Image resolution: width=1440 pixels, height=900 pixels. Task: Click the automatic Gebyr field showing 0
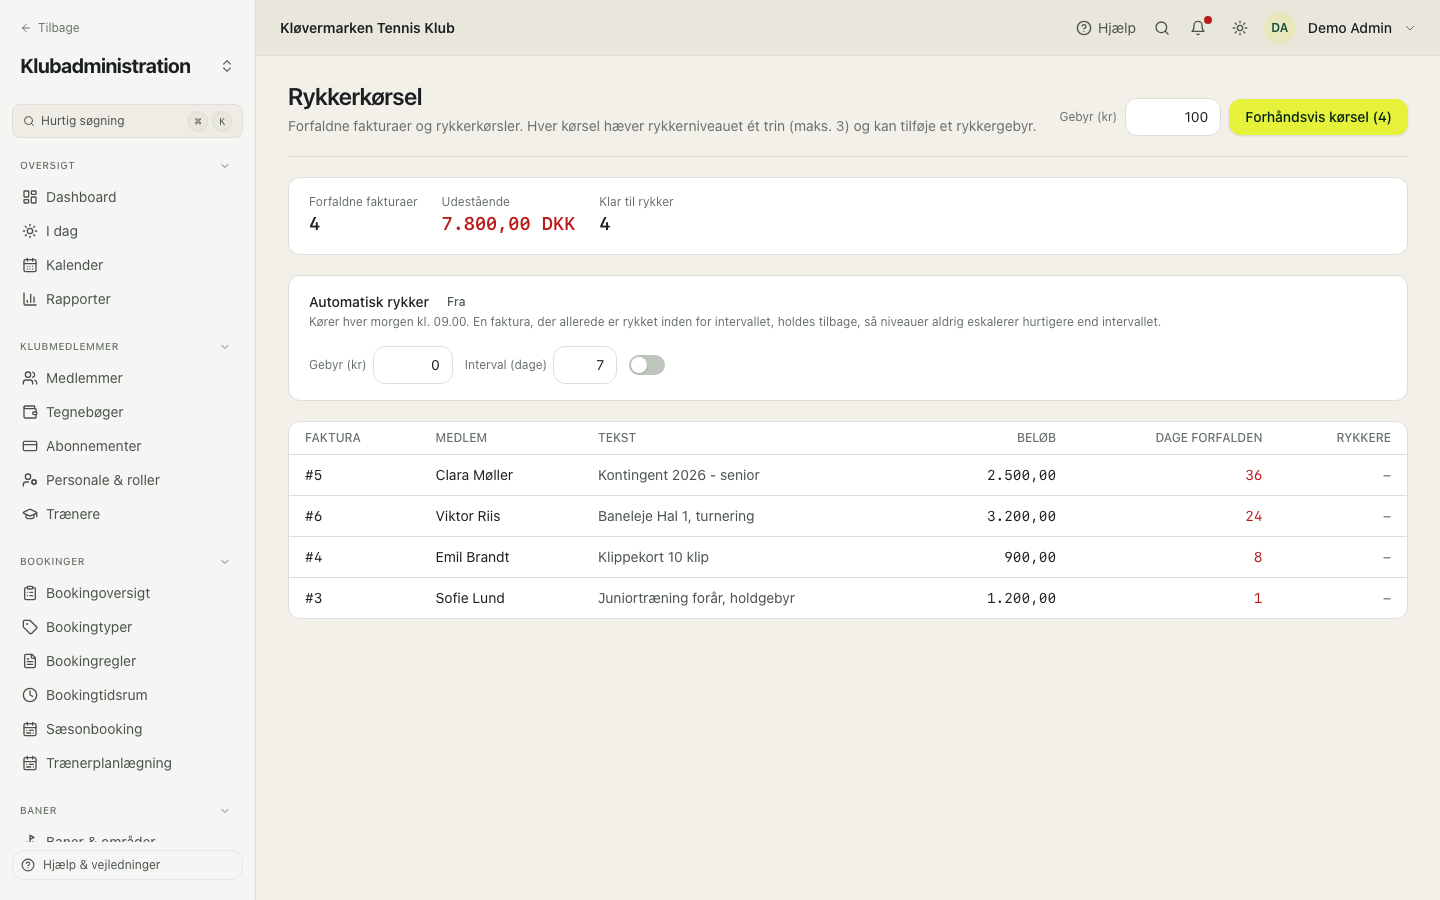413,365
